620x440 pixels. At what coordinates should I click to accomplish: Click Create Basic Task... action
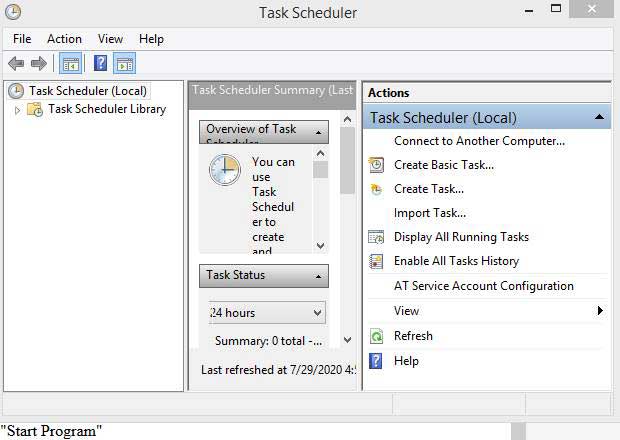pyautogui.click(x=444, y=165)
